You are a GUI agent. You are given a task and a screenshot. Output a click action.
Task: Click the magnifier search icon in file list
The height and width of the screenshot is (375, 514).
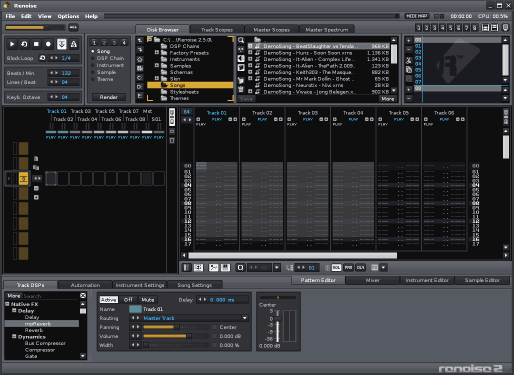click(241, 40)
